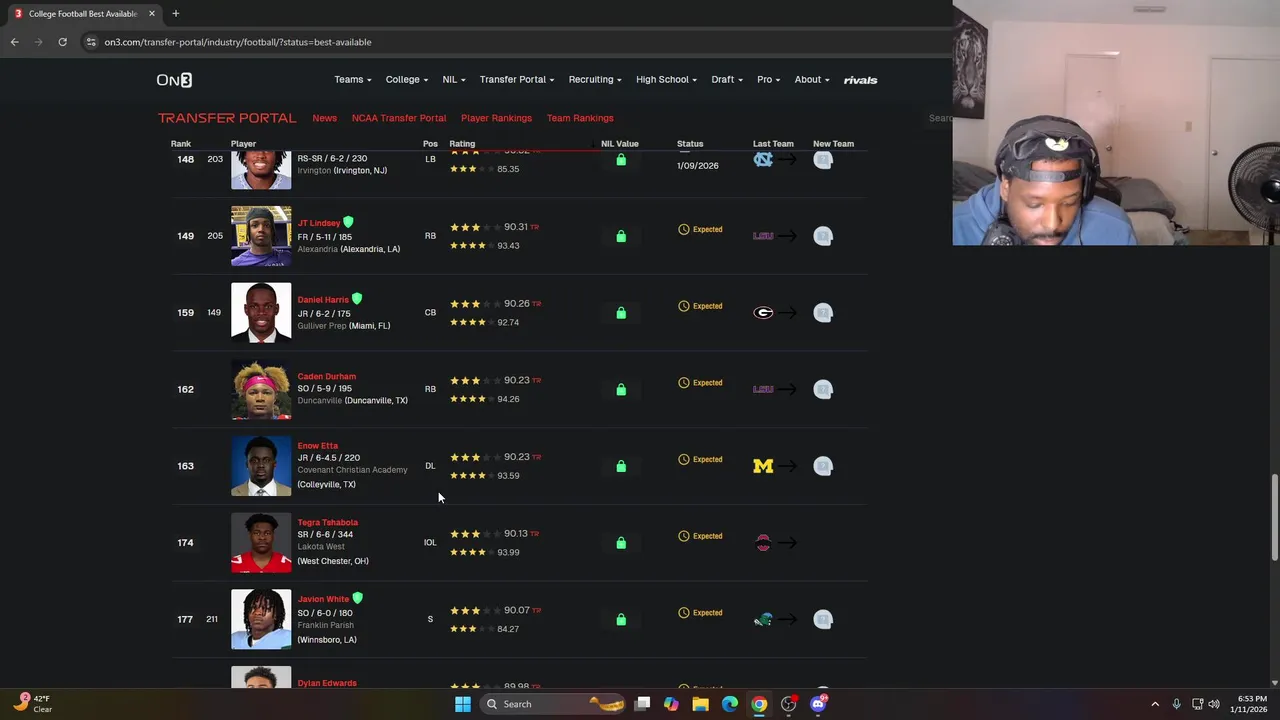Expand the NIL dropdown menu
This screenshot has height=720, width=1280.
(454, 80)
